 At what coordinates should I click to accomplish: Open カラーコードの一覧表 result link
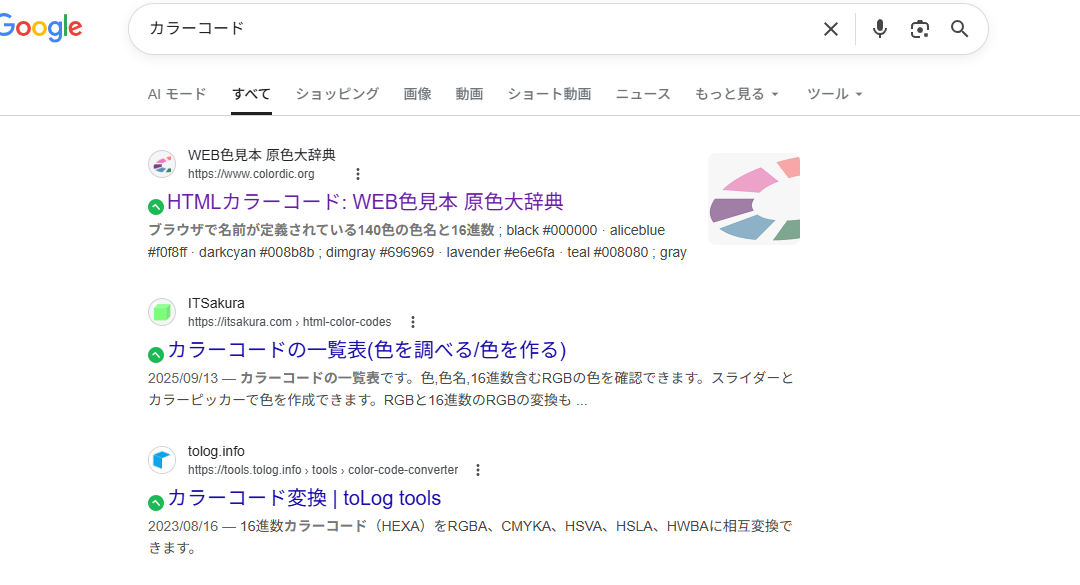(x=367, y=350)
